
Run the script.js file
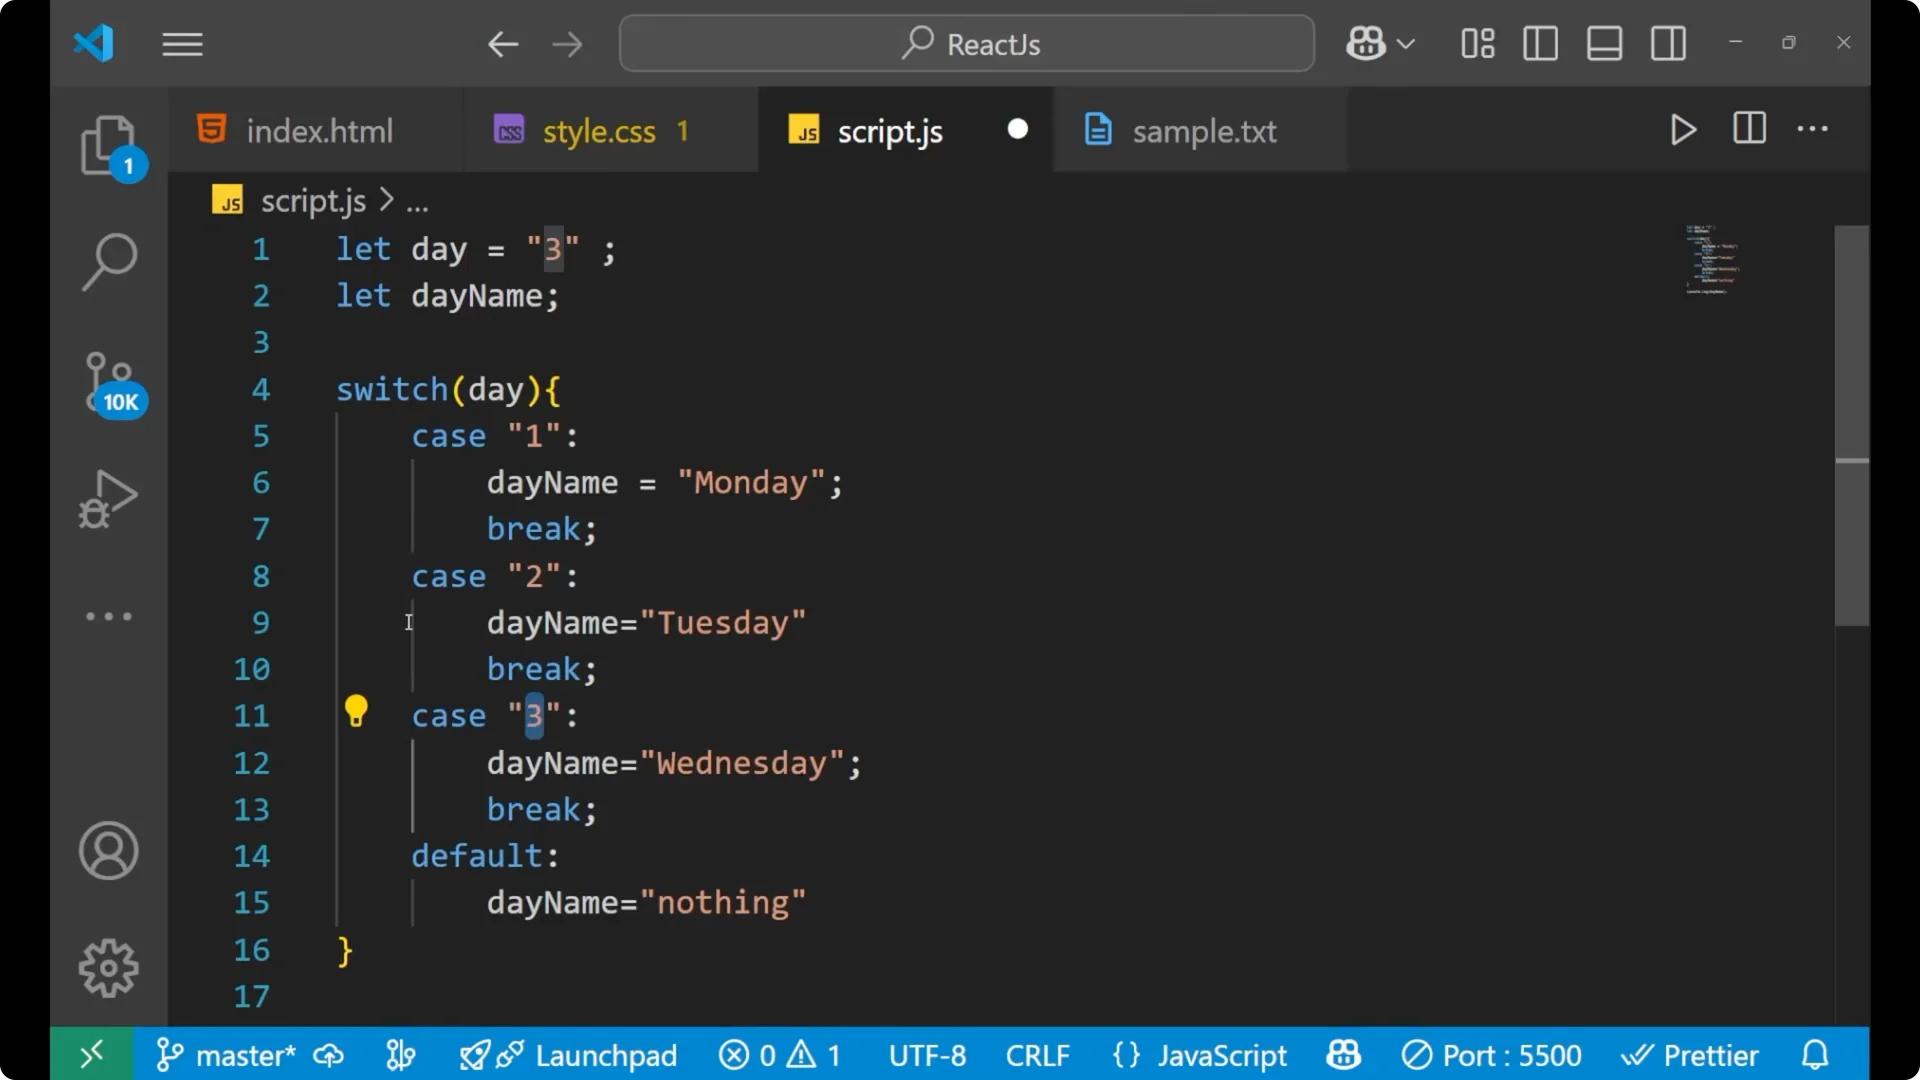(1683, 130)
